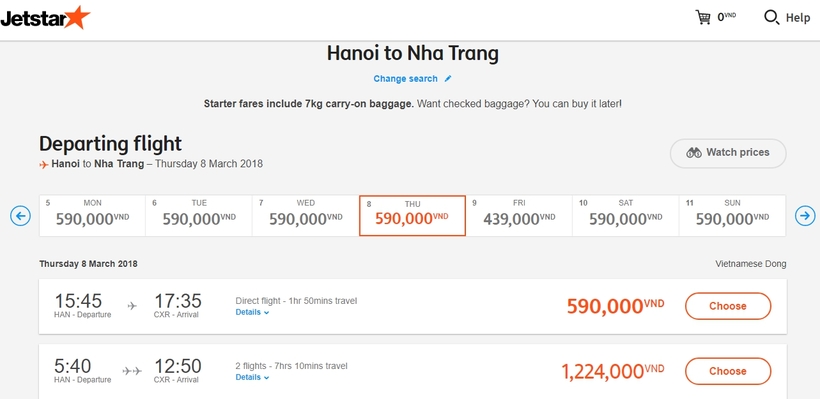Click the Watch prices button
The height and width of the screenshot is (399, 820).
[x=728, y=153]
